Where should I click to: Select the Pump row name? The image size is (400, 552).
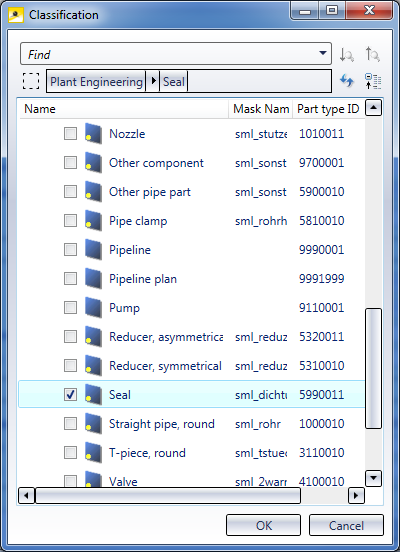click(x=124, y=308)
